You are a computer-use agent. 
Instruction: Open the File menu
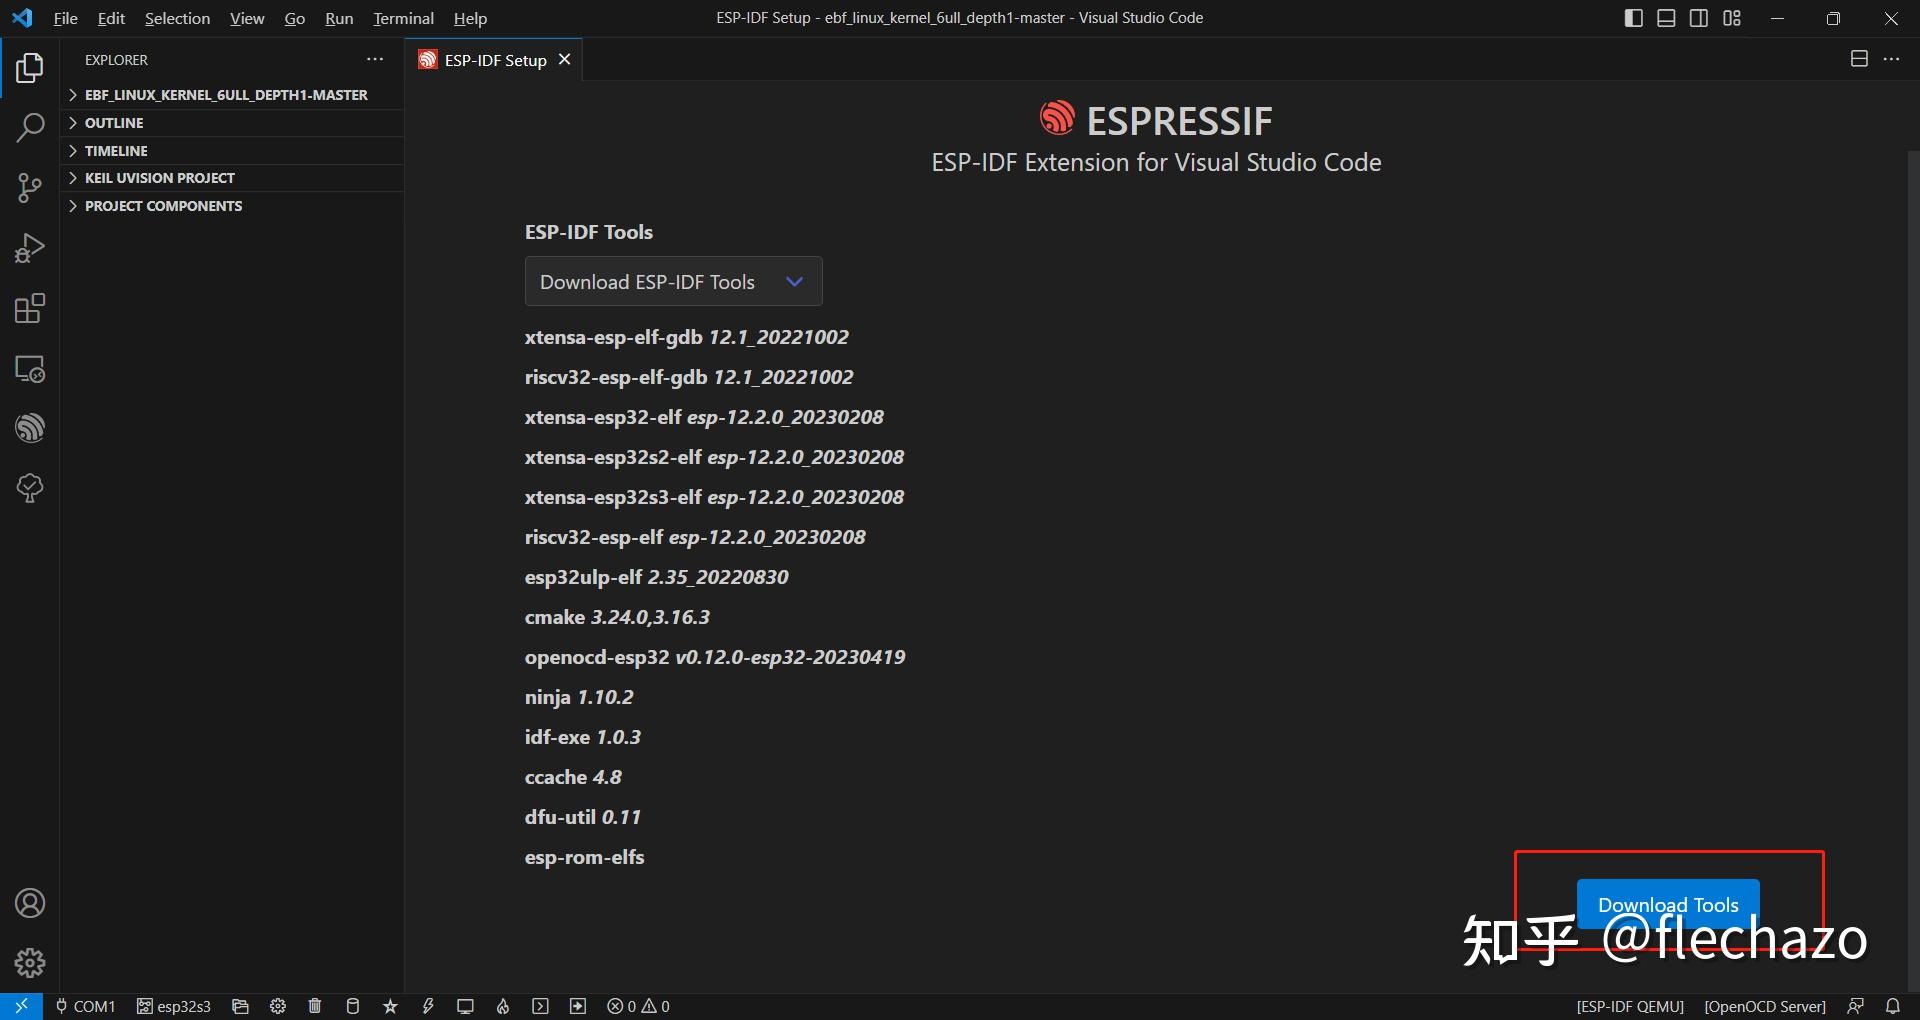(x=65, y=18)
